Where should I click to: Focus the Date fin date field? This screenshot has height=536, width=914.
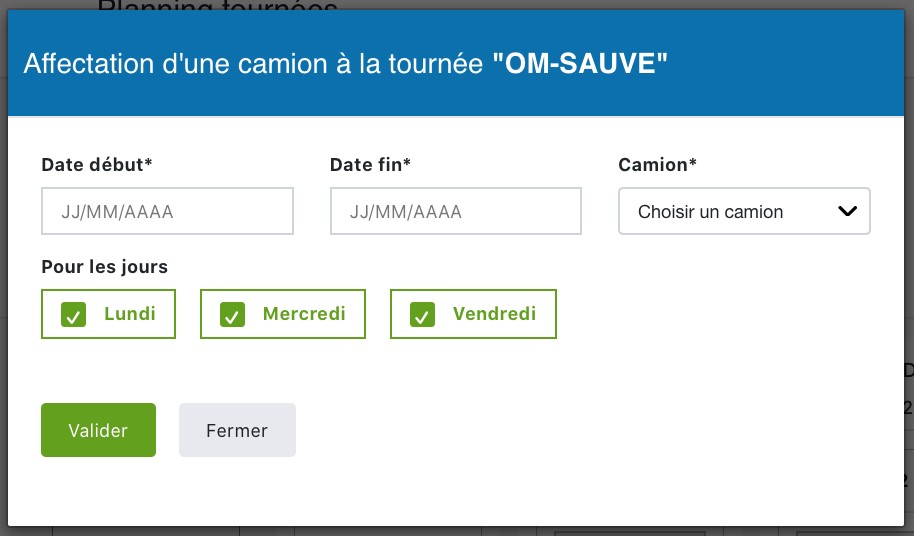coord(455,212)
